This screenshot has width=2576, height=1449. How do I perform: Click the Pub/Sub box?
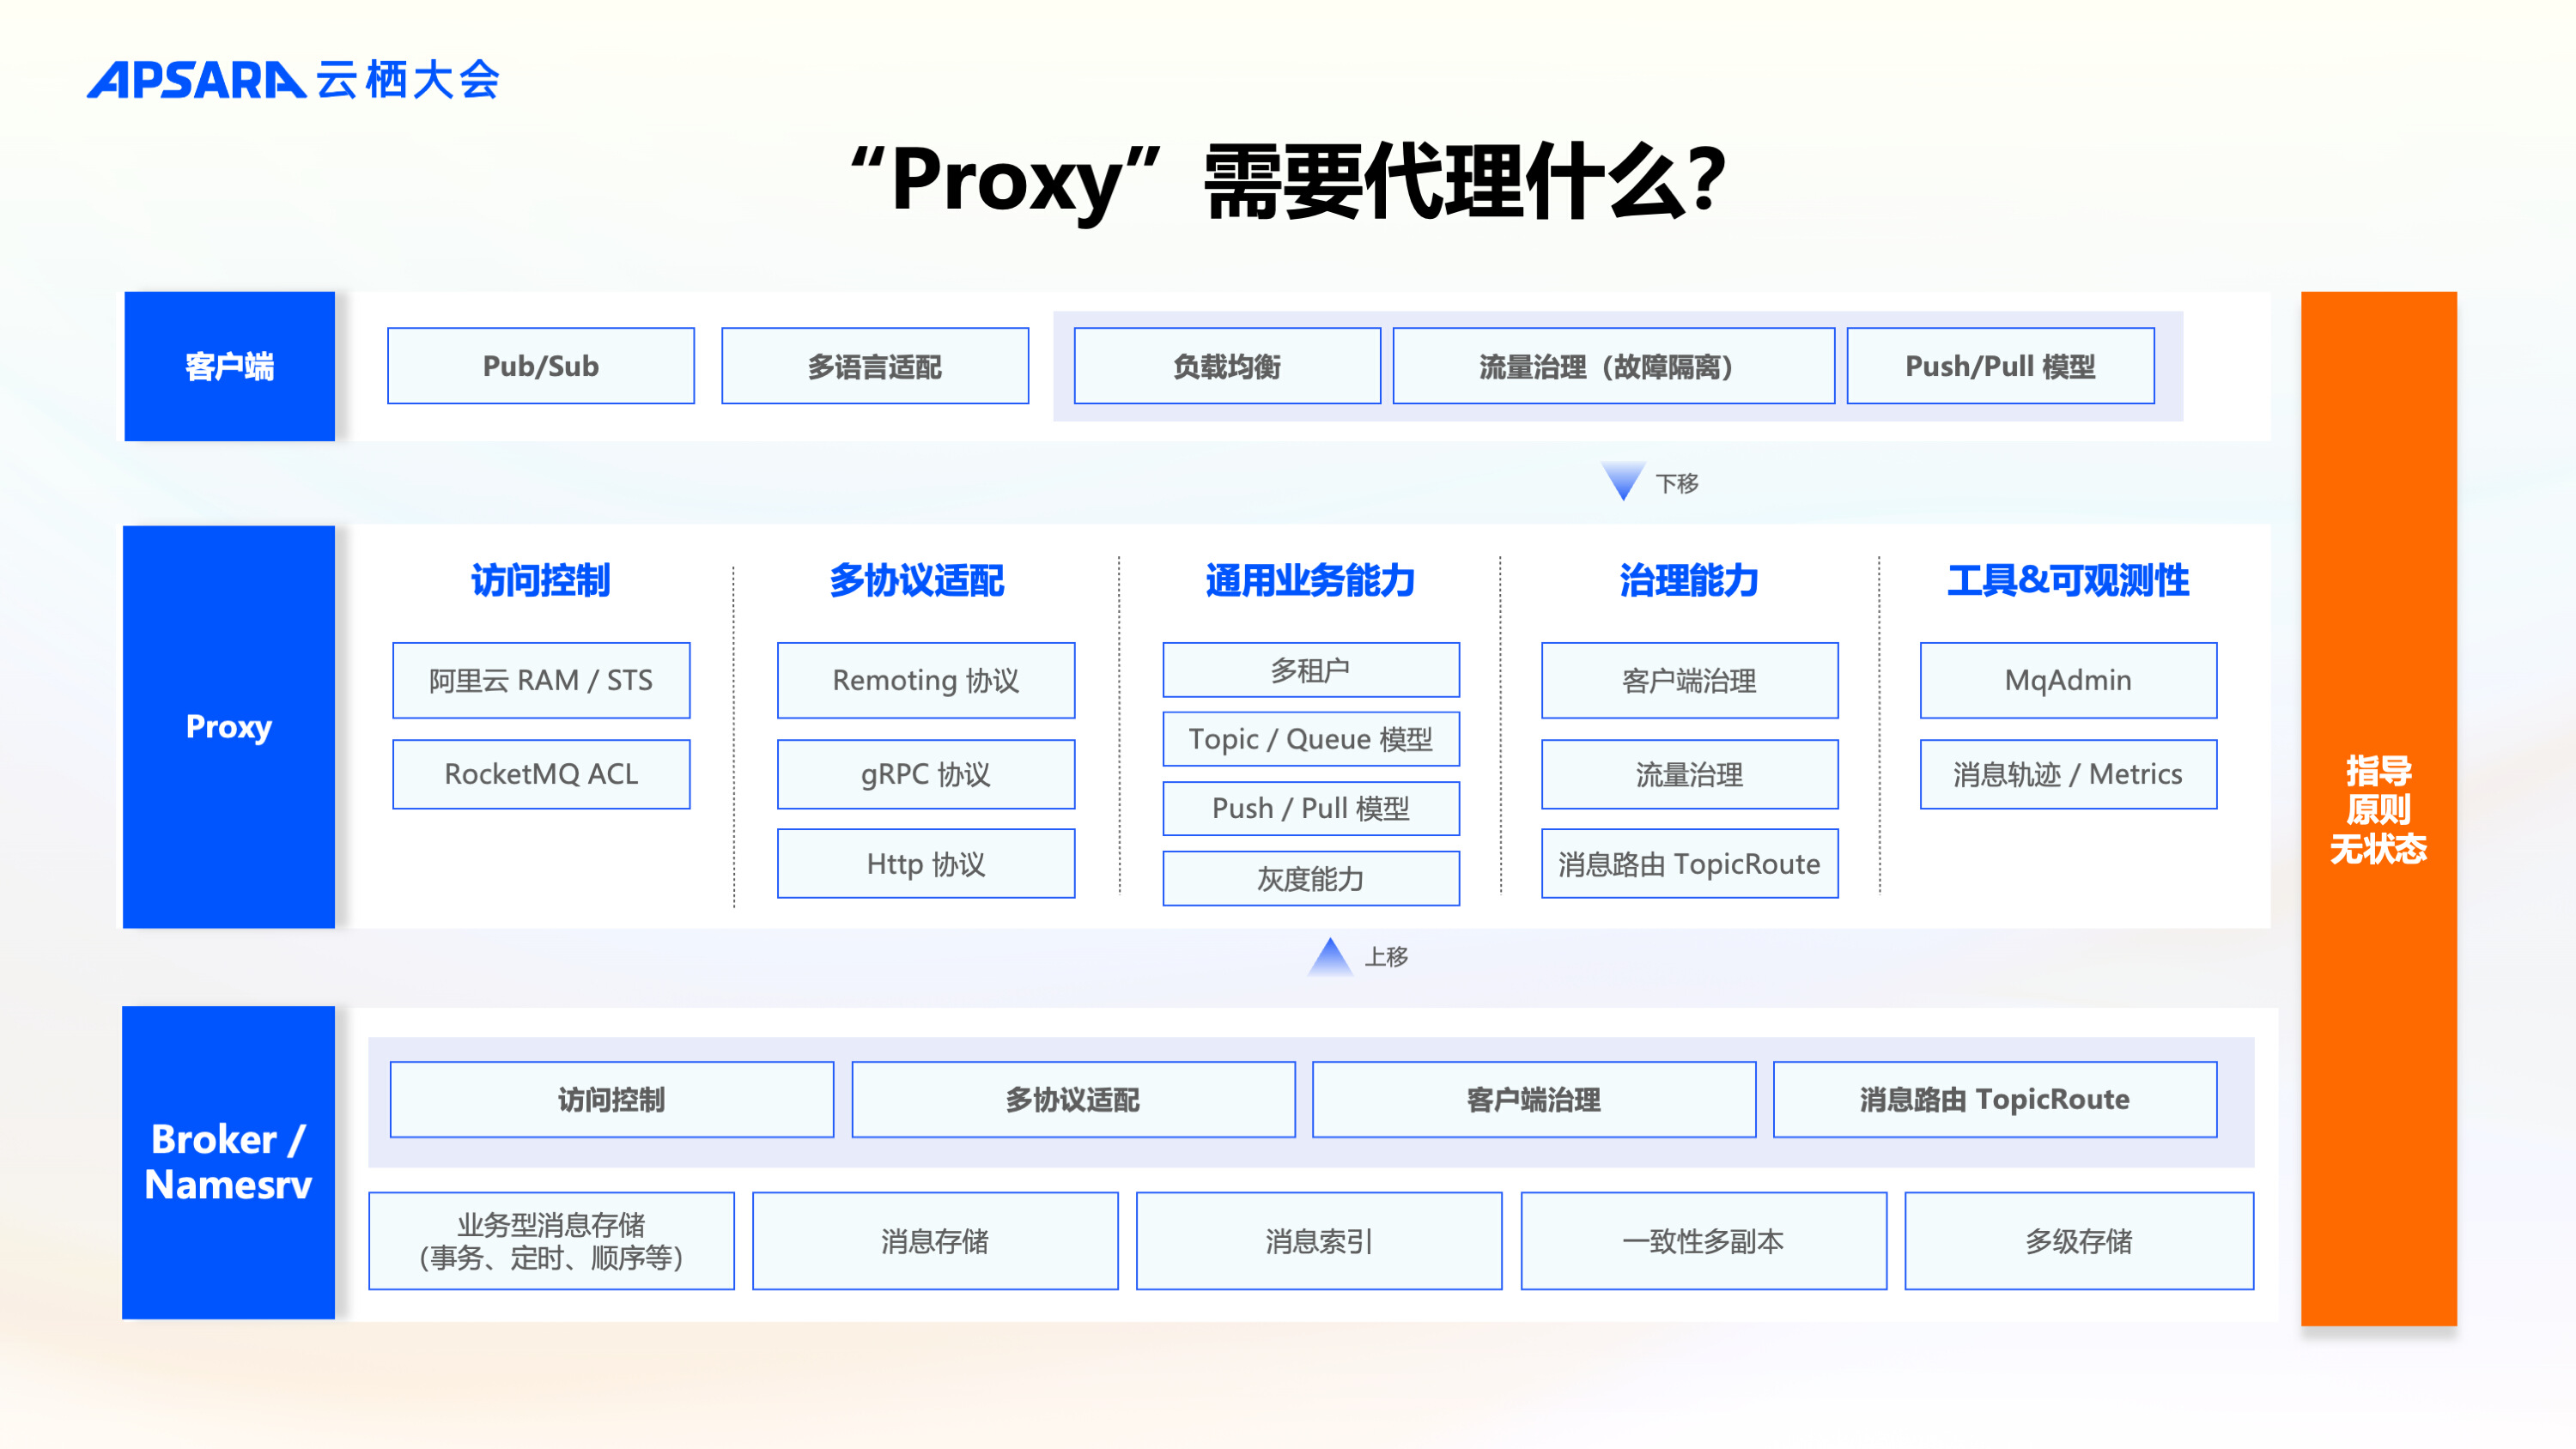point(540,366)
